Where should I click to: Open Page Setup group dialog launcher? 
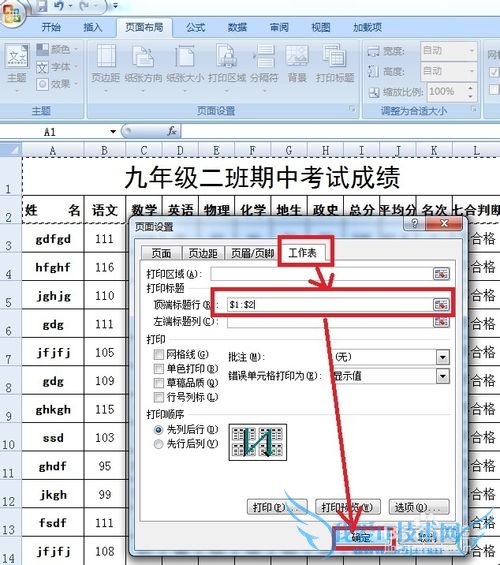pyautogui.click(x=352, y=109)
